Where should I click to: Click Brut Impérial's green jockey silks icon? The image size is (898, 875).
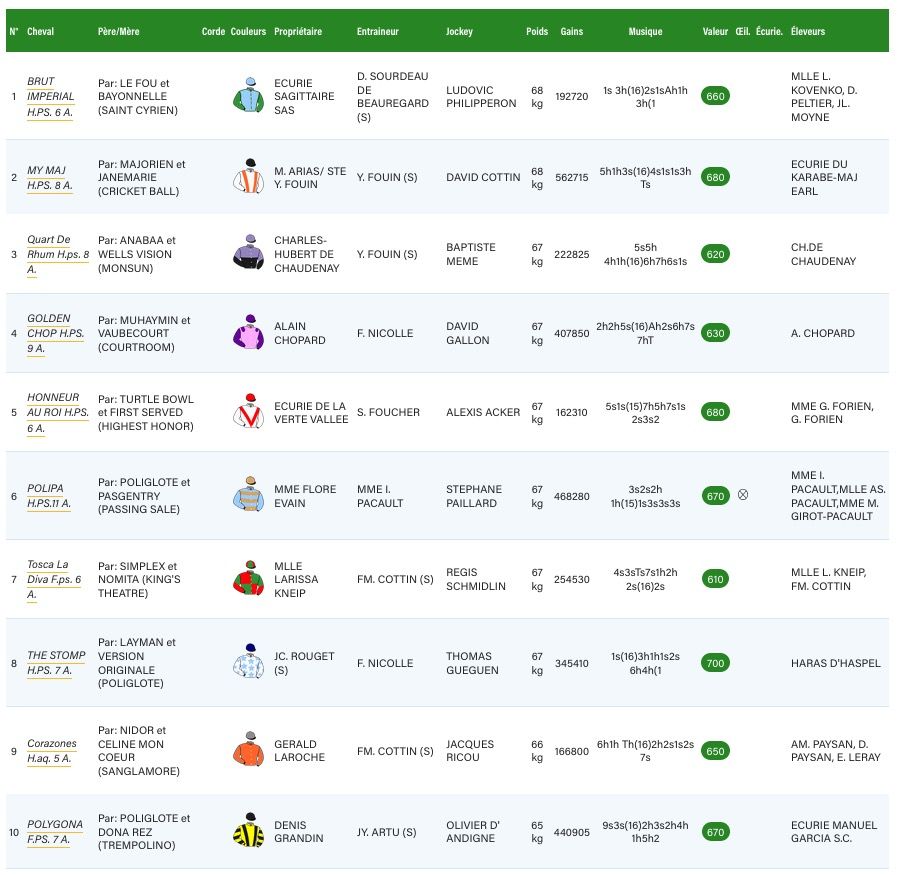pos(247,96)
